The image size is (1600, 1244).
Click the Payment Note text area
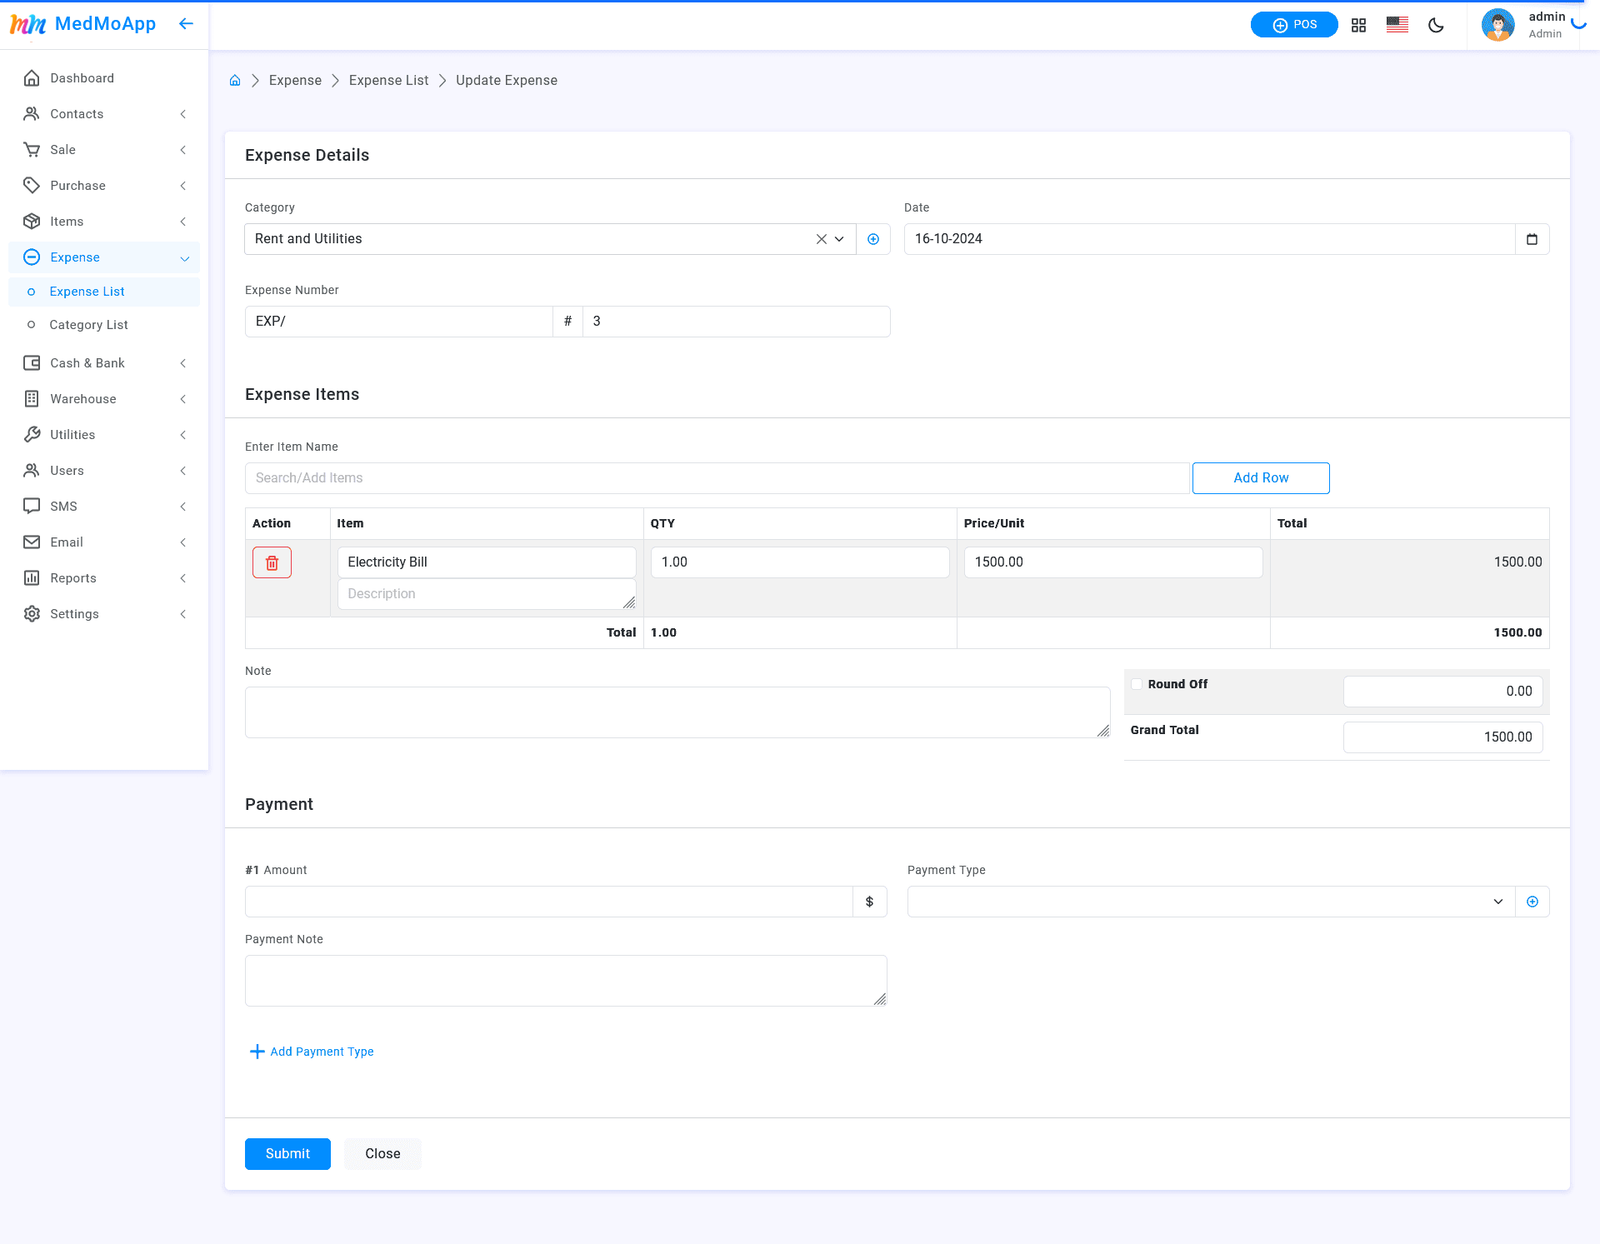[566, 981]
